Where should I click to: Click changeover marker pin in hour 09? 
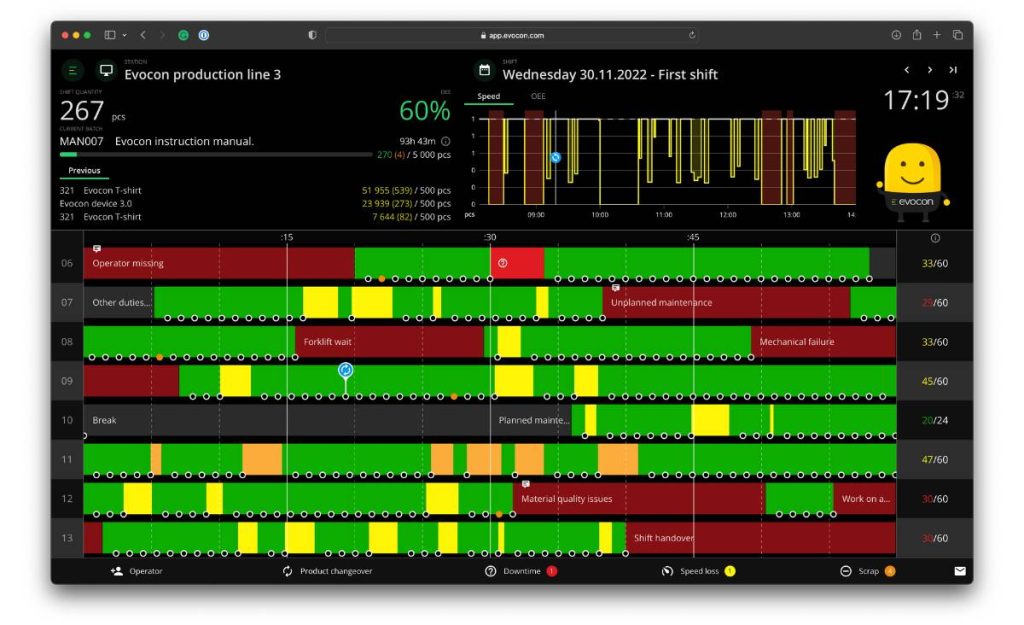coord(345,370)
